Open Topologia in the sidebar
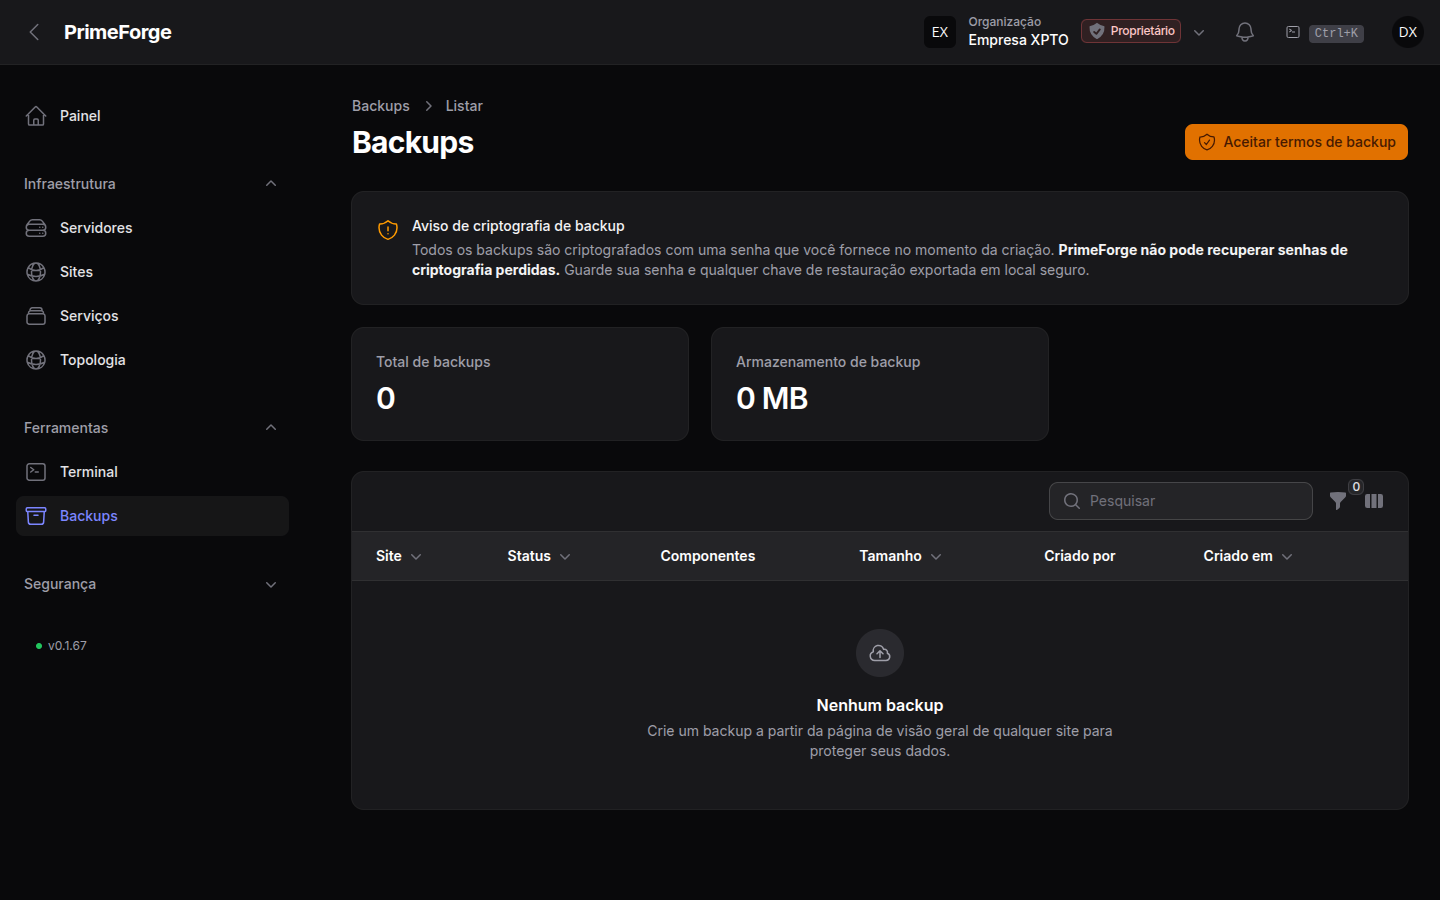Screen dimensions: 1440x900 [x=152, y=360]
